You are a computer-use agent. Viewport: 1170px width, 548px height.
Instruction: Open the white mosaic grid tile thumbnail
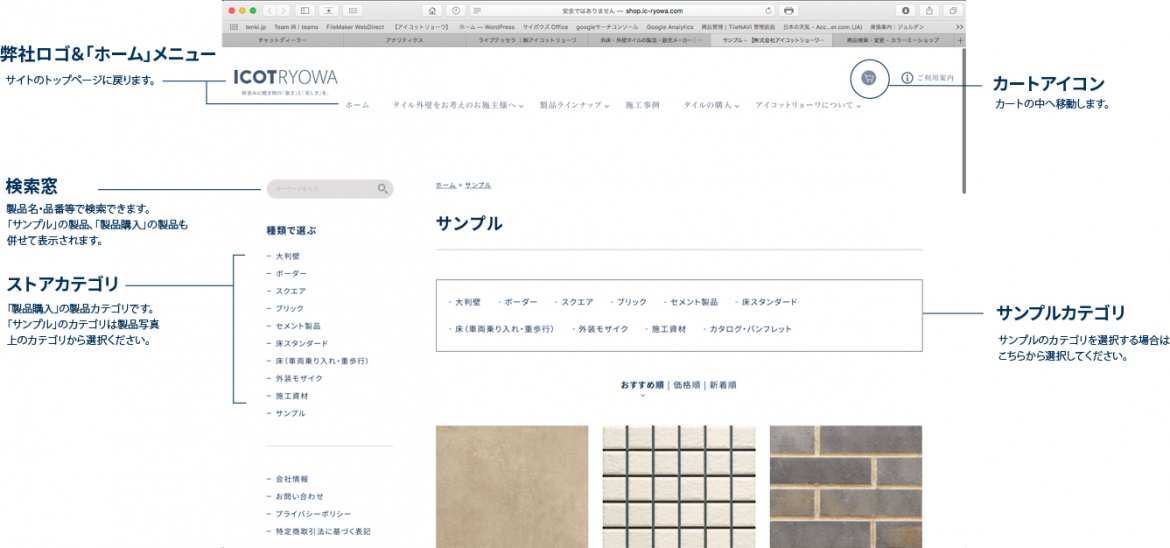(678, 487)
